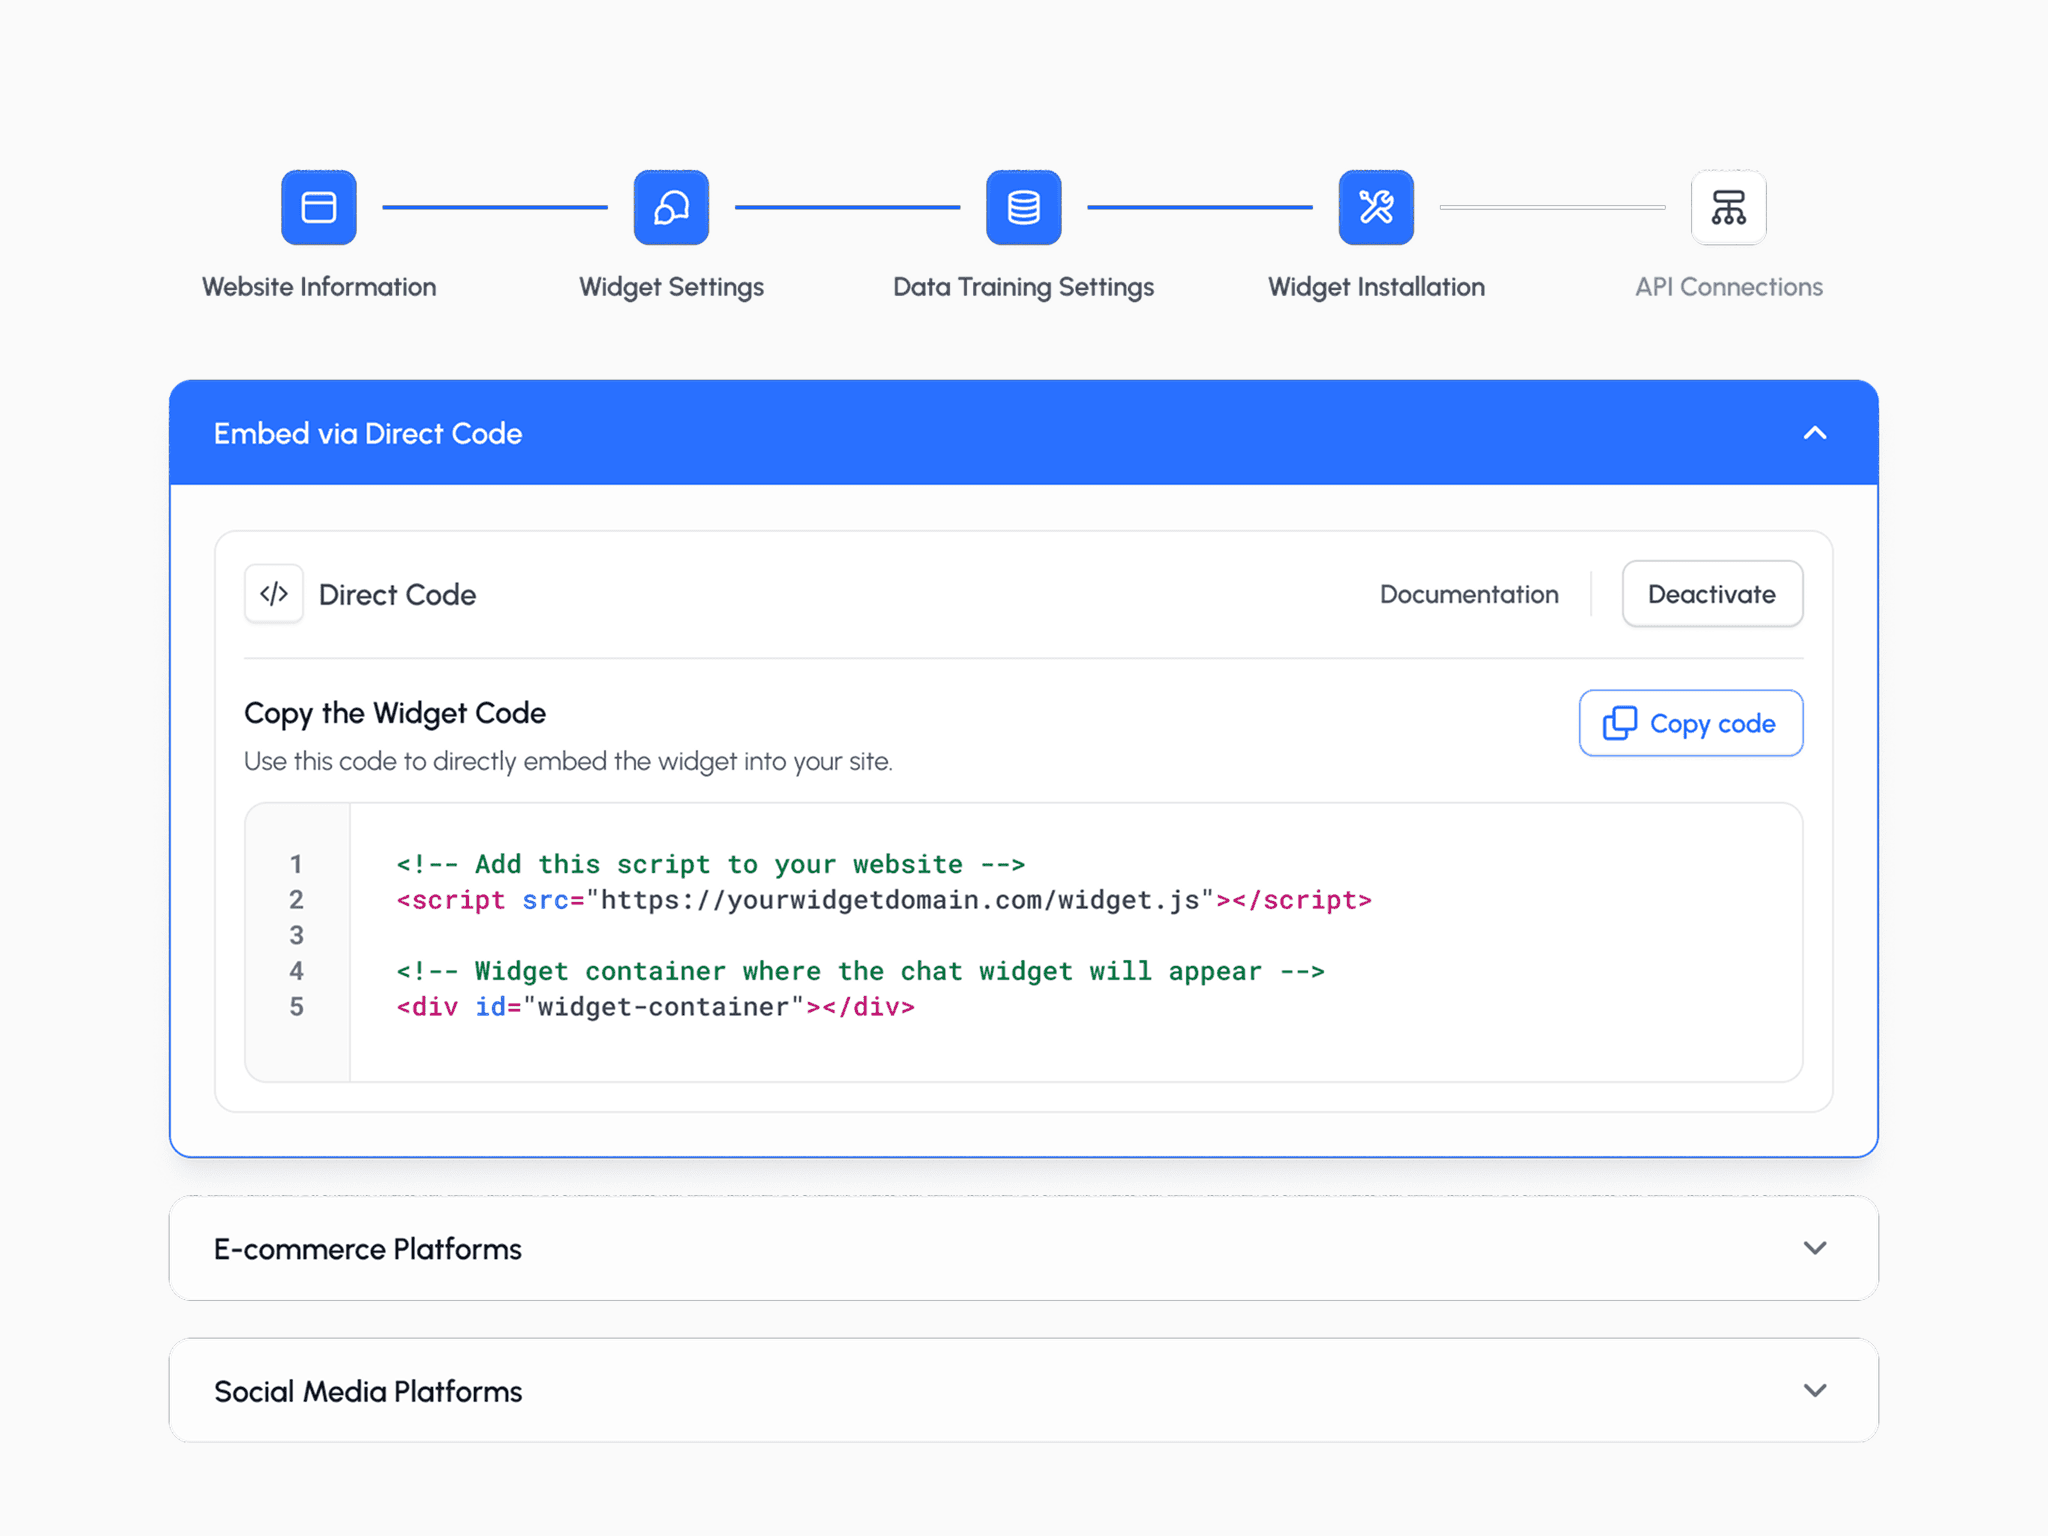Select the Data Training Settings step label
Image resolution: width=2048 pixels, height=1536 pixels.
point(1023,287)
